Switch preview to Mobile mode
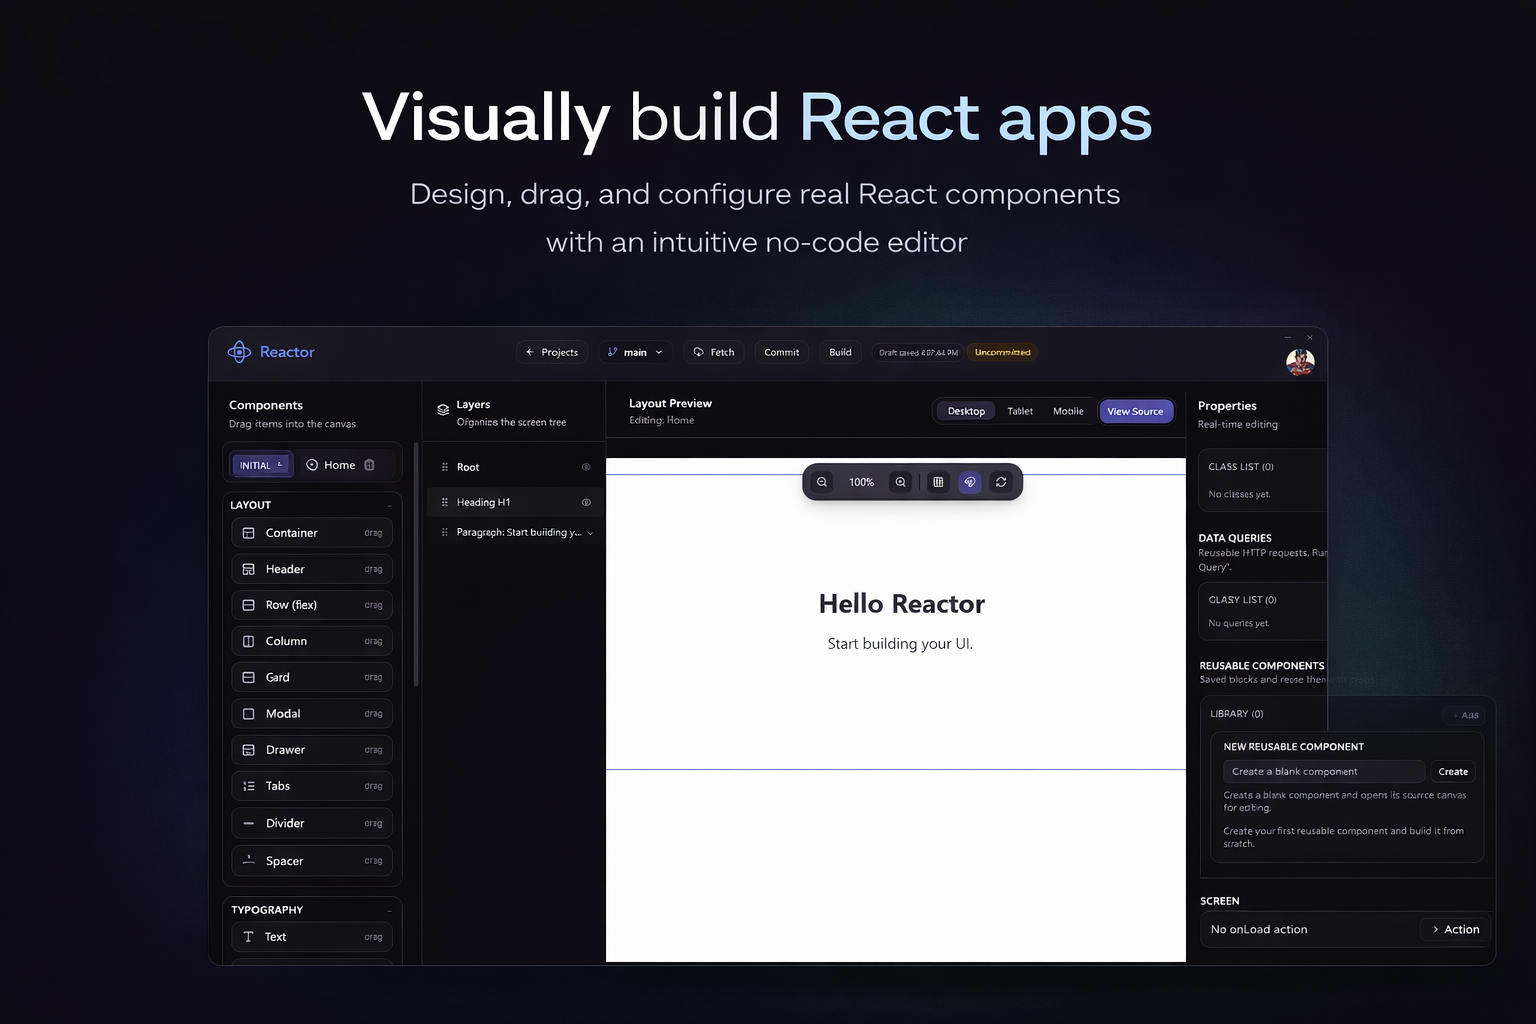This screenshot has width=1536, height=1024. click(1068, 411)
